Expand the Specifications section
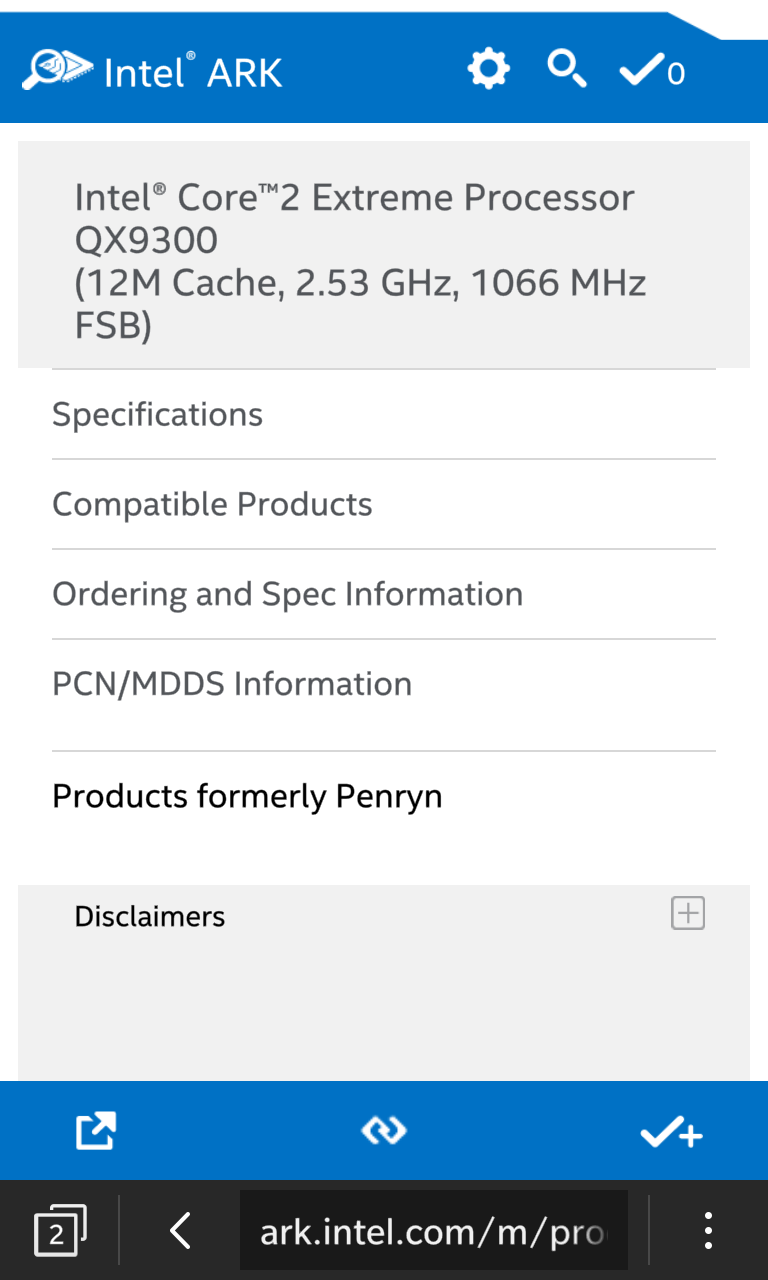This screenshot has width=768, height=1280. [x=158, y=414]
